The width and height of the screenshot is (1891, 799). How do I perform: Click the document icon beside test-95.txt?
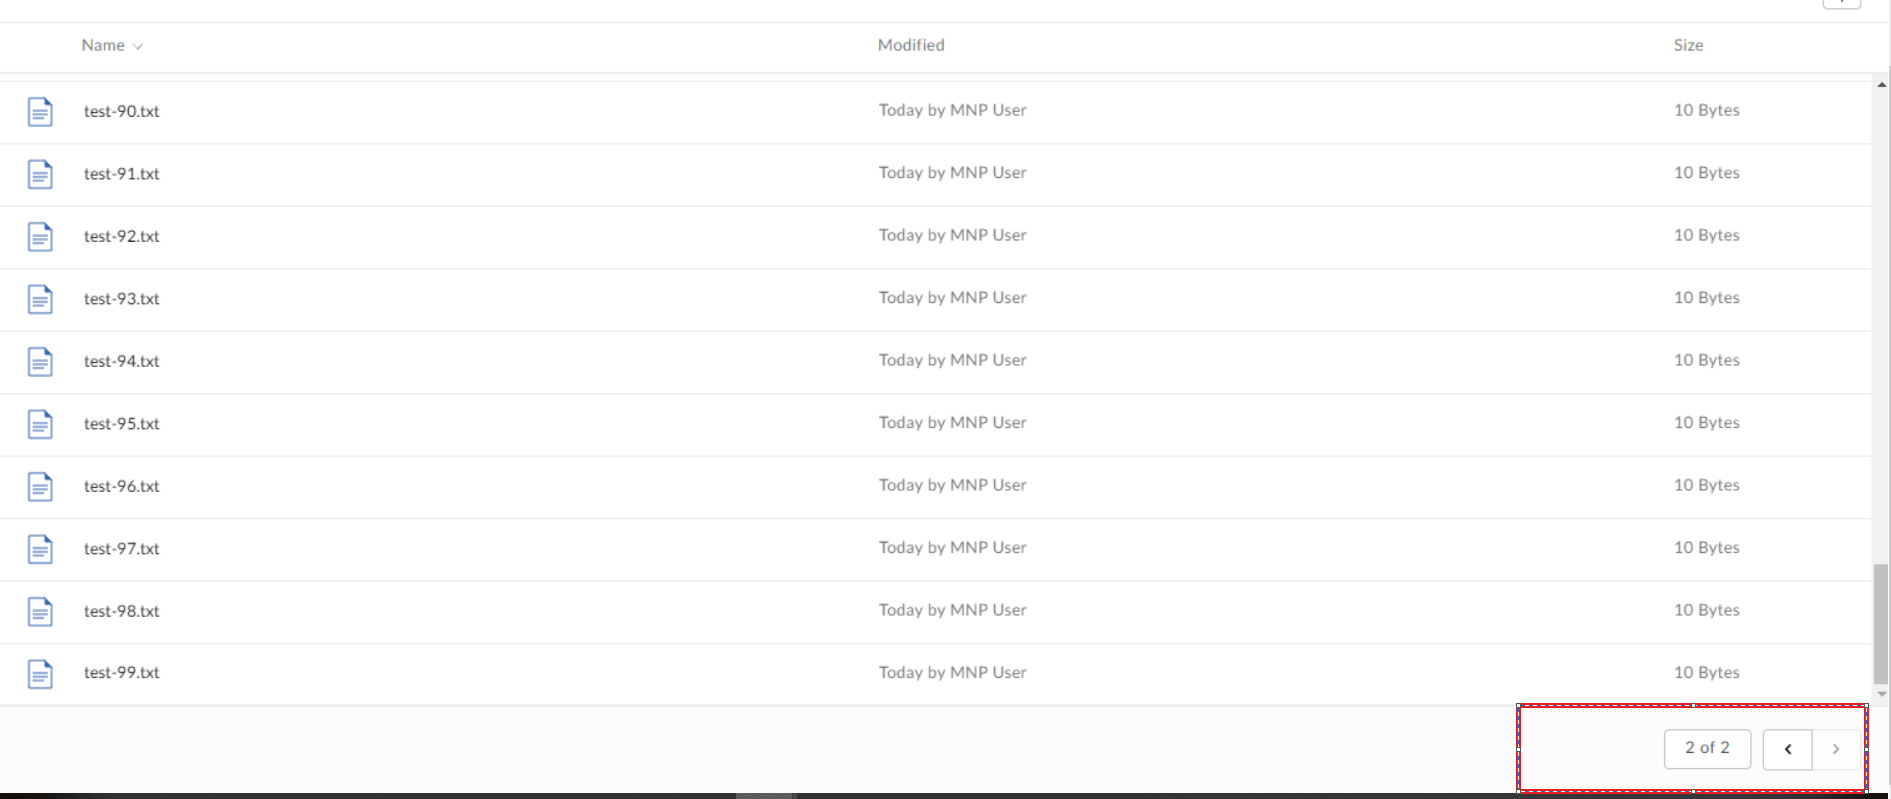pos(40,424)
